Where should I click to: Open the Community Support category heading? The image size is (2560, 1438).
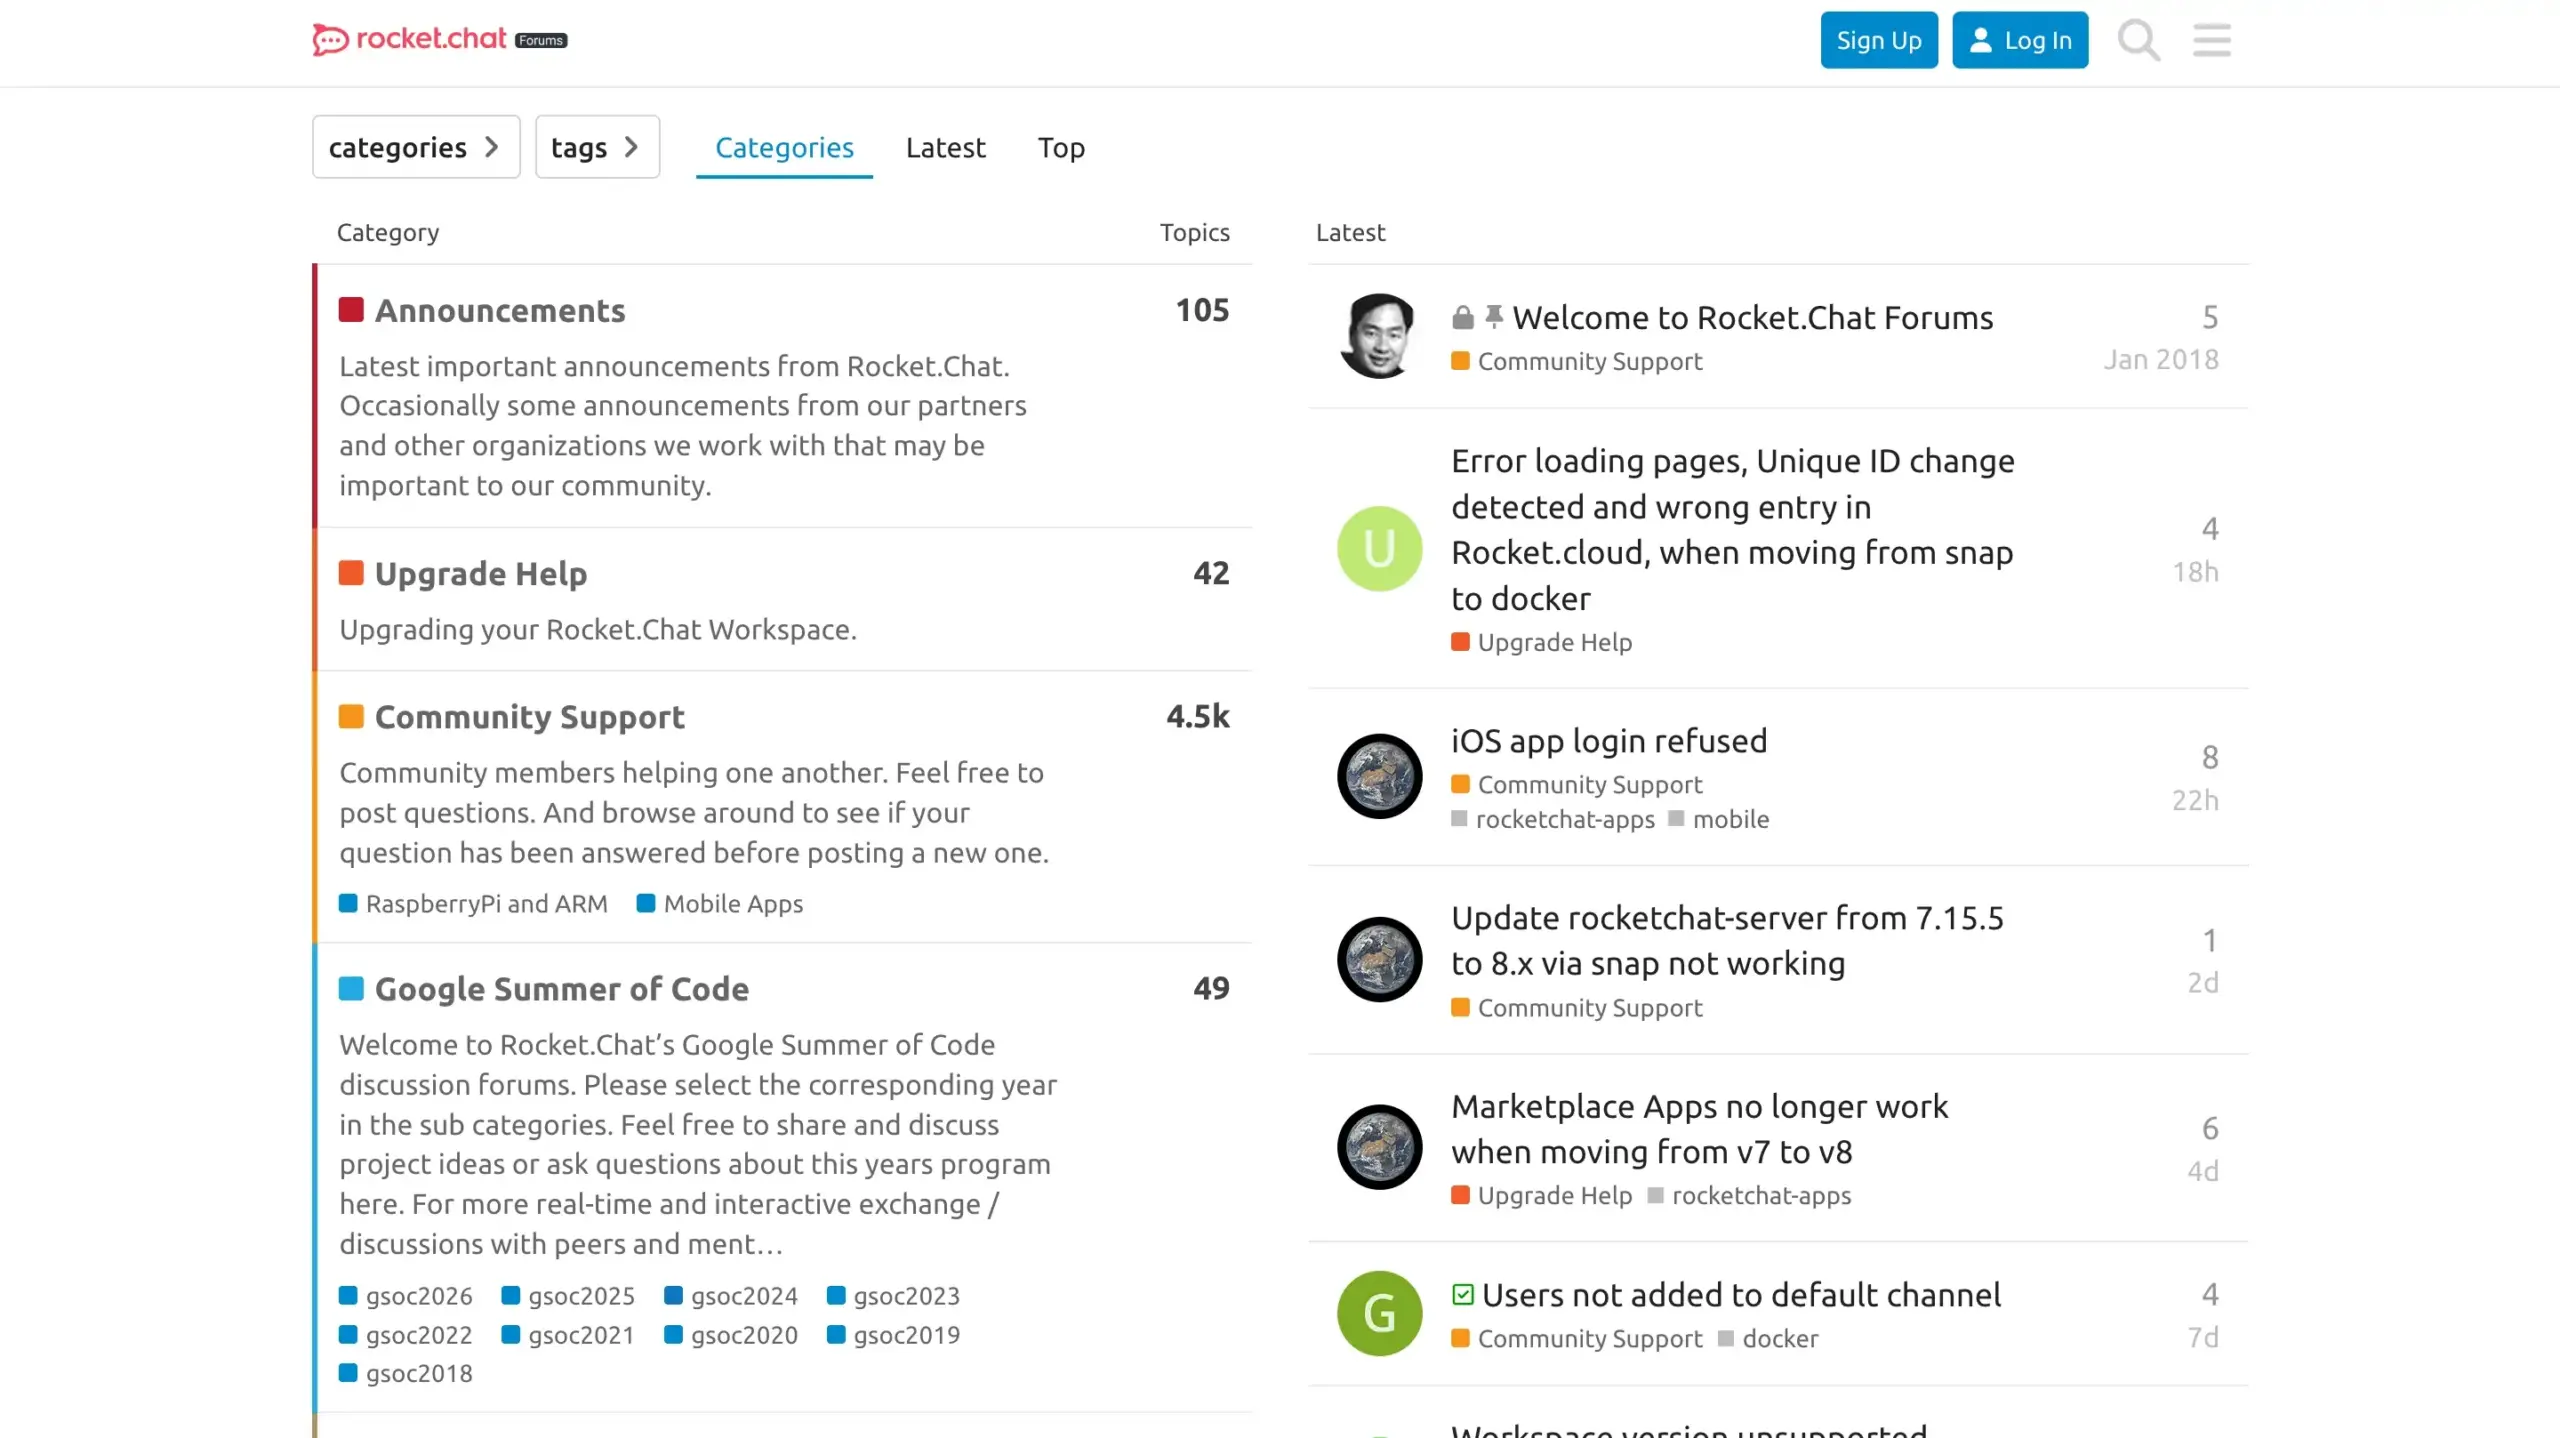pos(530,717)
